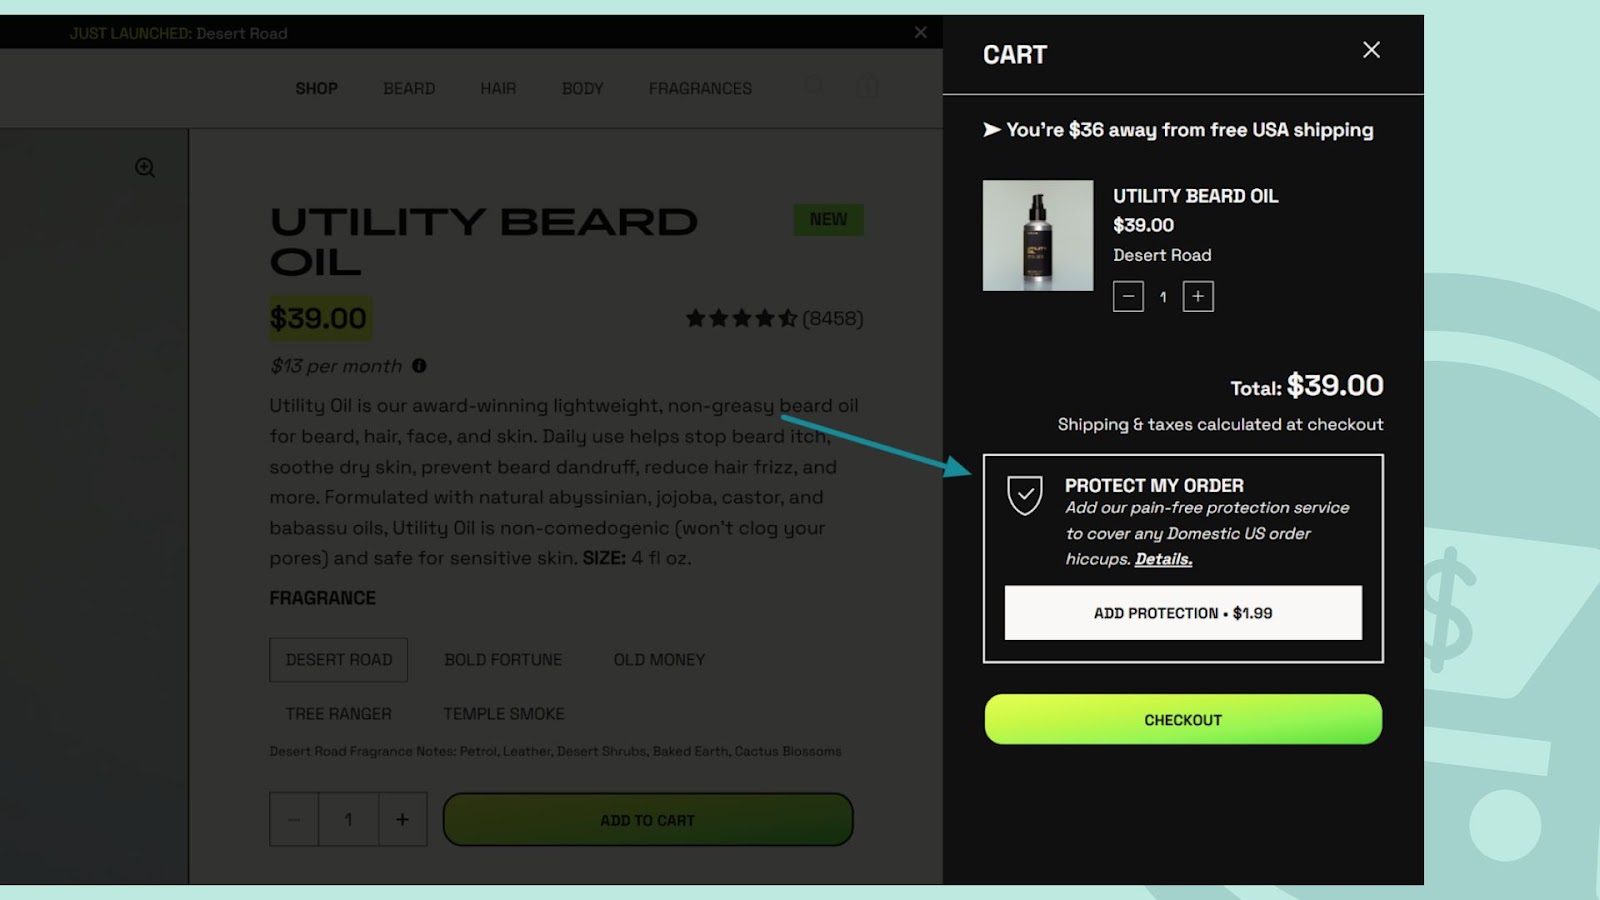Viewport: 1600px width, 900px height.
Task: Decrease product page quantity with minus
Action: (x=294, y=819)
